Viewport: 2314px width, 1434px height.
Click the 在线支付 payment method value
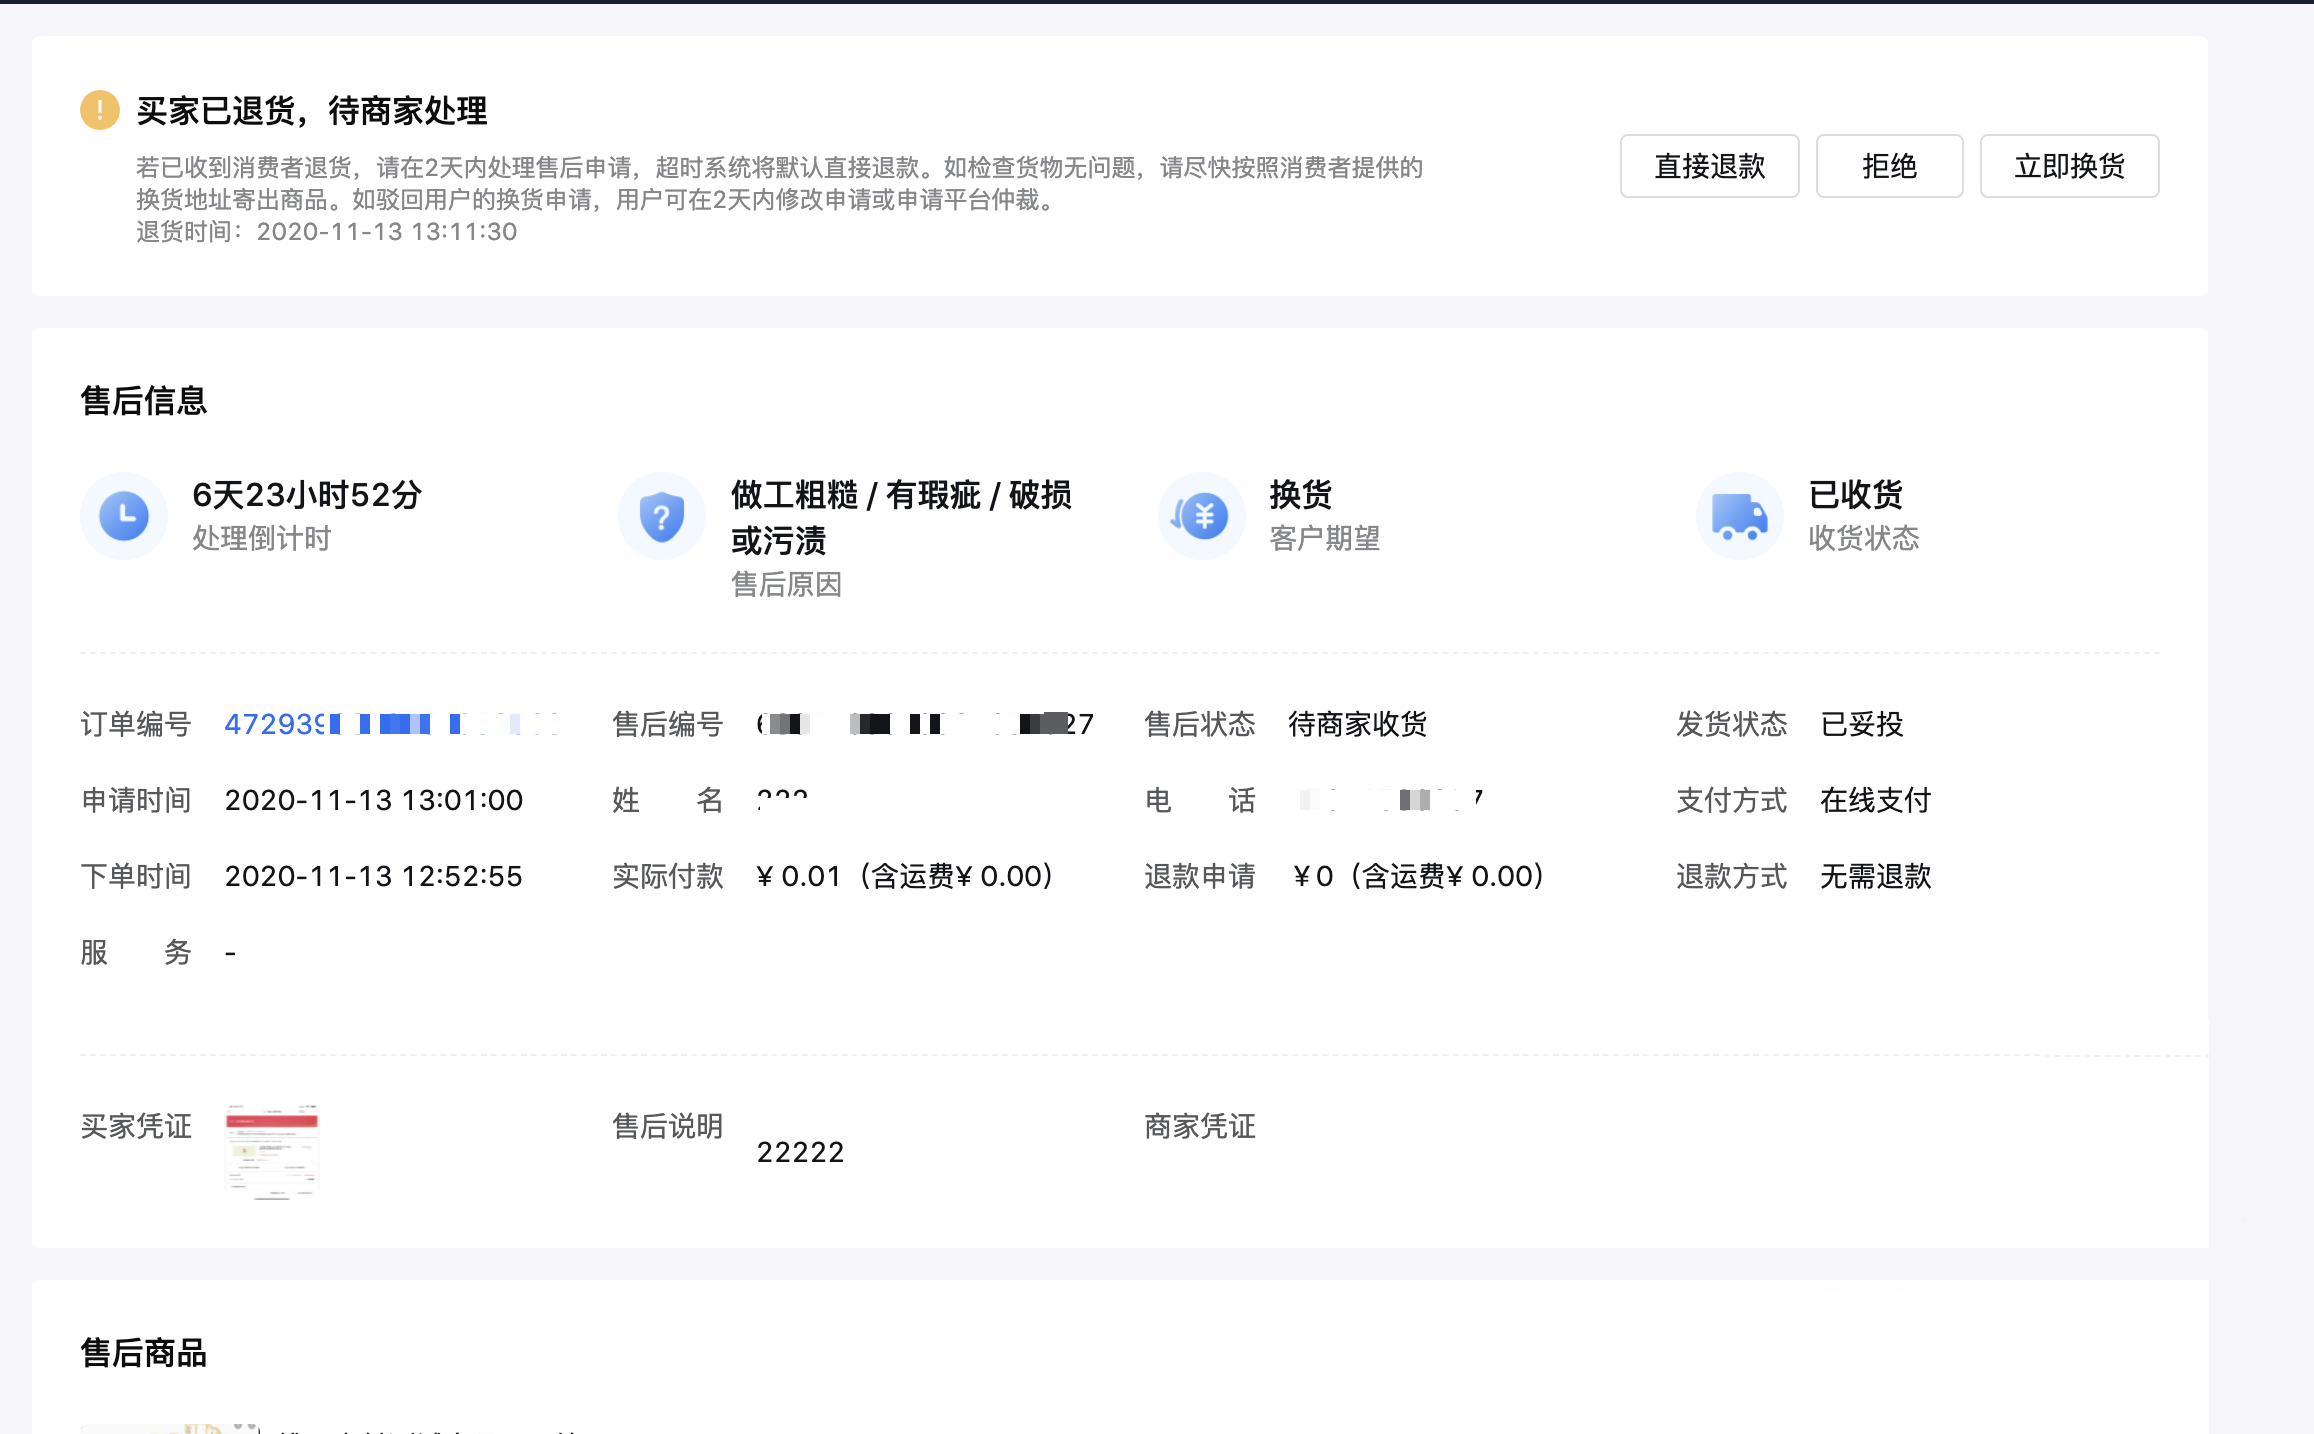click(1876, 800)
